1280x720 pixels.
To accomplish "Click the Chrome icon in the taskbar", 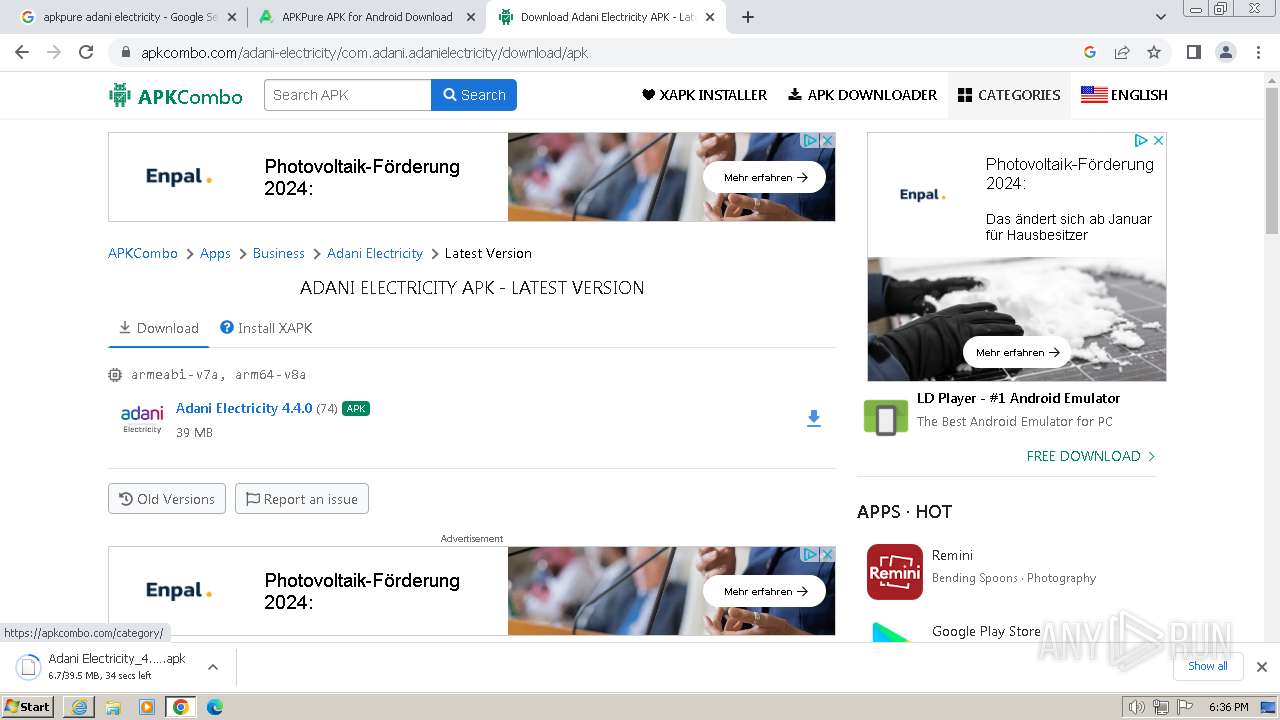I will coord(180,707).
